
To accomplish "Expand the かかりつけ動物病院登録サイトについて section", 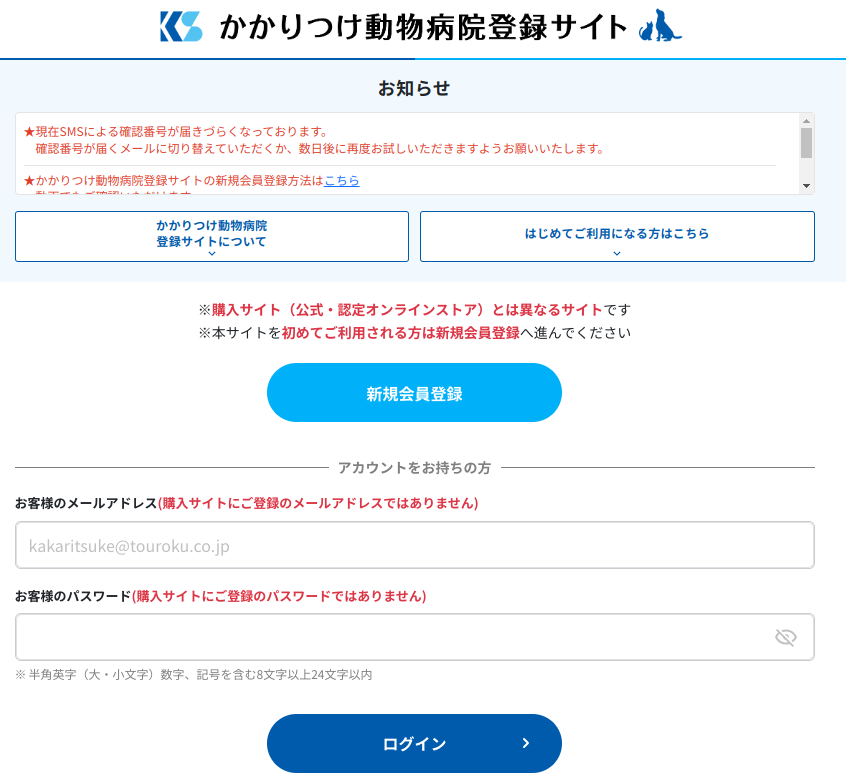I will point(212,234).
